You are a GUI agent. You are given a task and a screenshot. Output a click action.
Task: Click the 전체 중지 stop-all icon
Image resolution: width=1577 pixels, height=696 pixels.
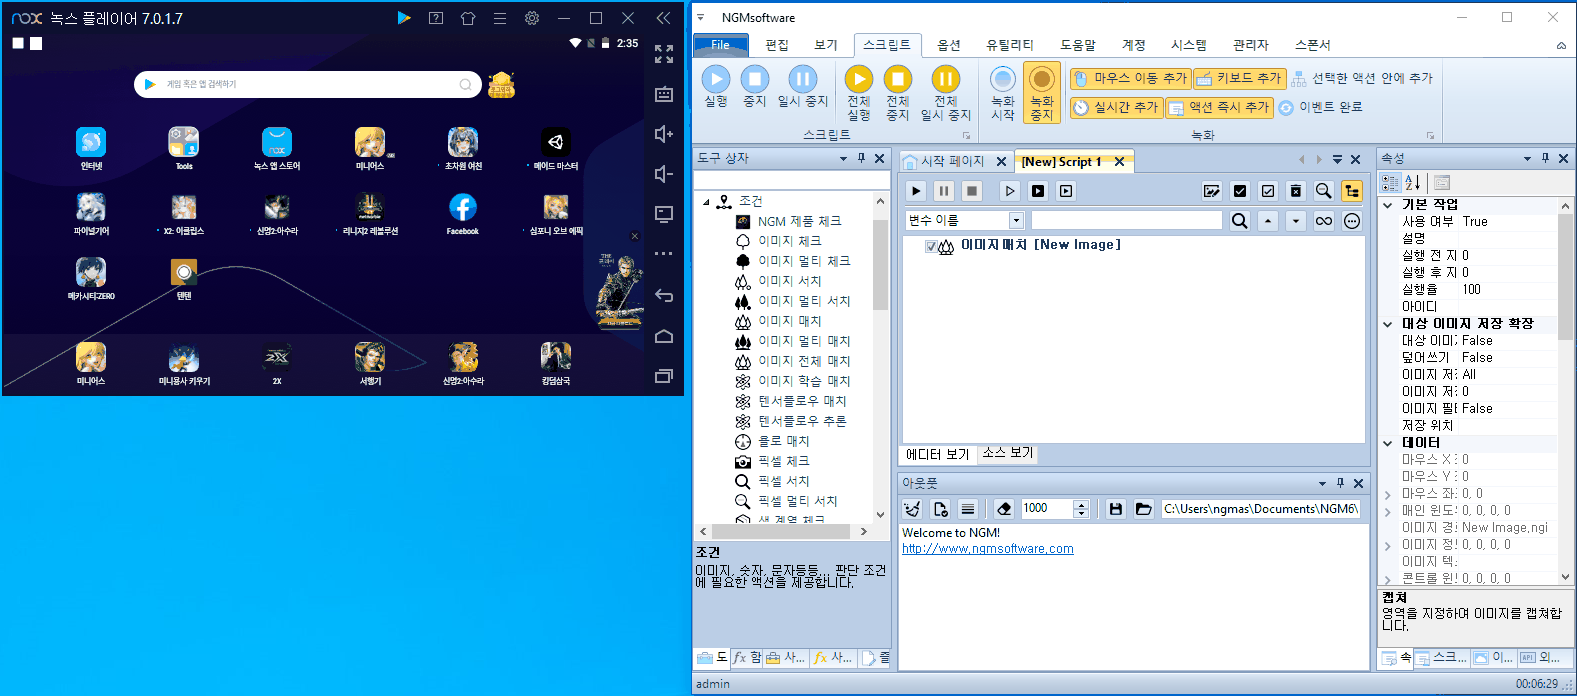(898, 79)
